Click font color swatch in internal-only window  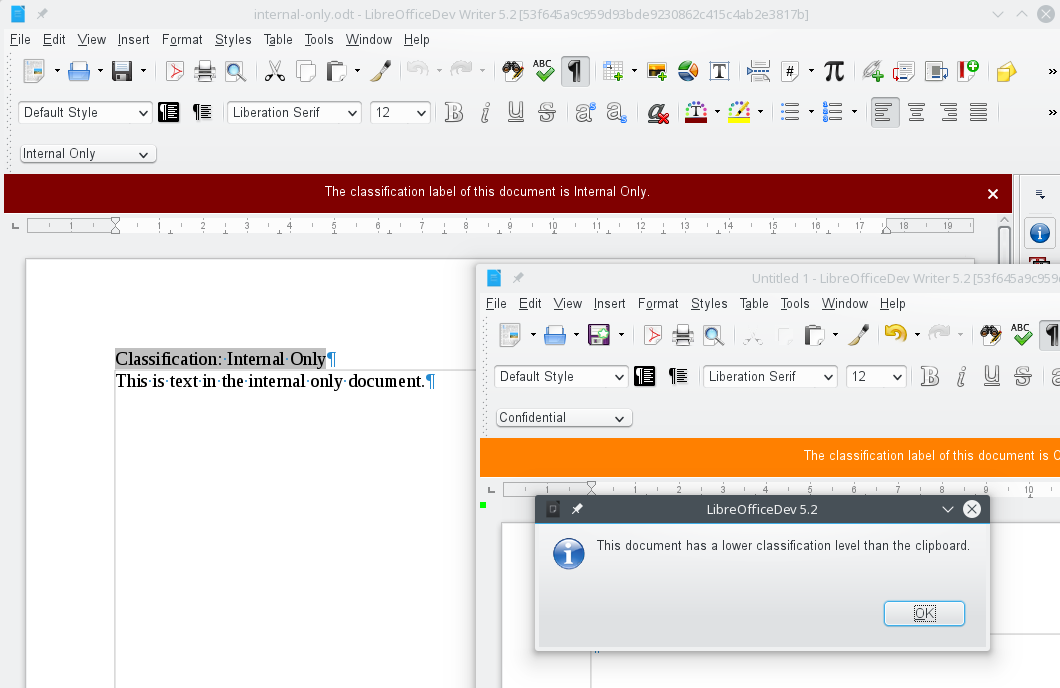point(696,112)
